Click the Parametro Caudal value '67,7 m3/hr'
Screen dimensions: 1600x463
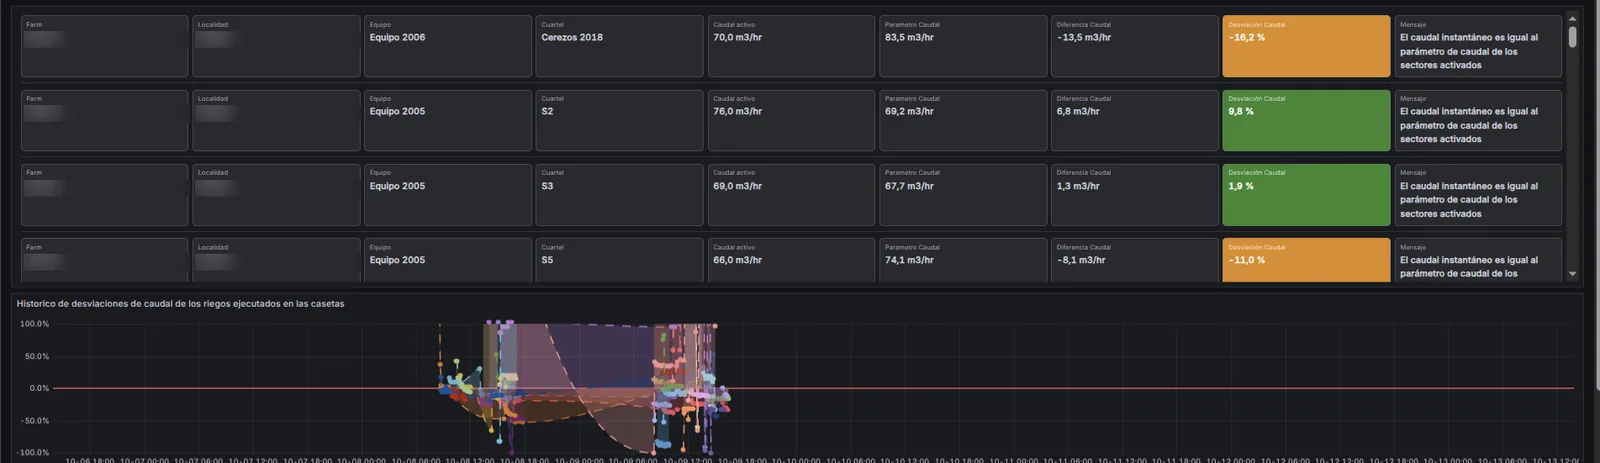click(x=909, y=186)
